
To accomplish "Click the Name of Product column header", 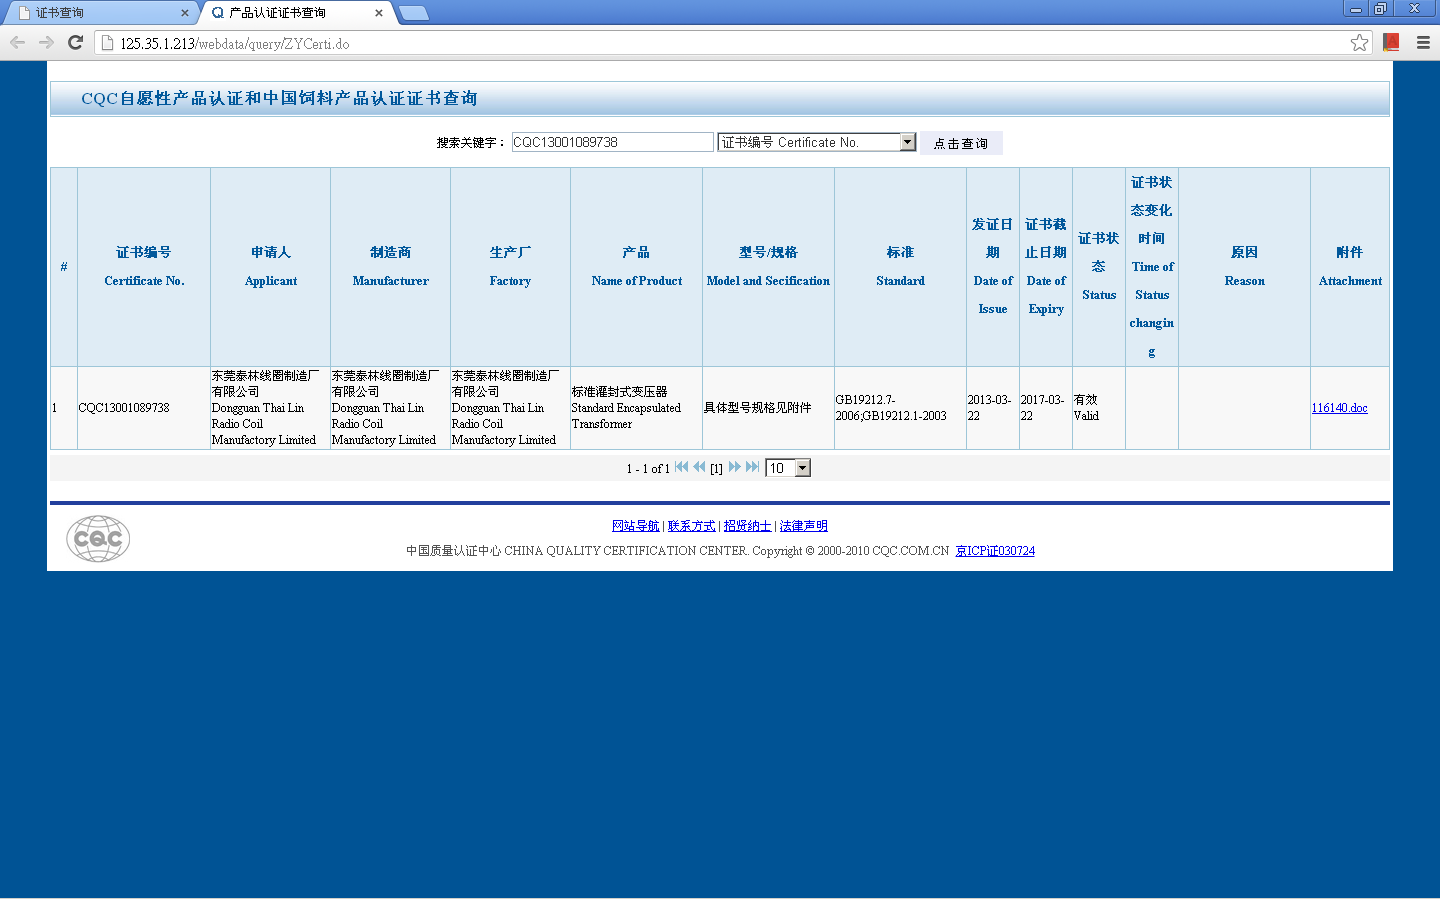I will tap(637, 267).
